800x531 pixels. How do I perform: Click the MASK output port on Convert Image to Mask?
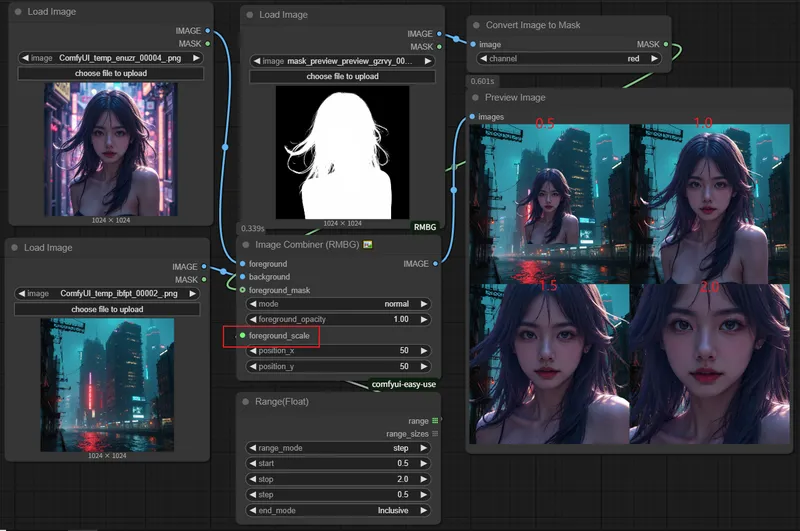667,44
